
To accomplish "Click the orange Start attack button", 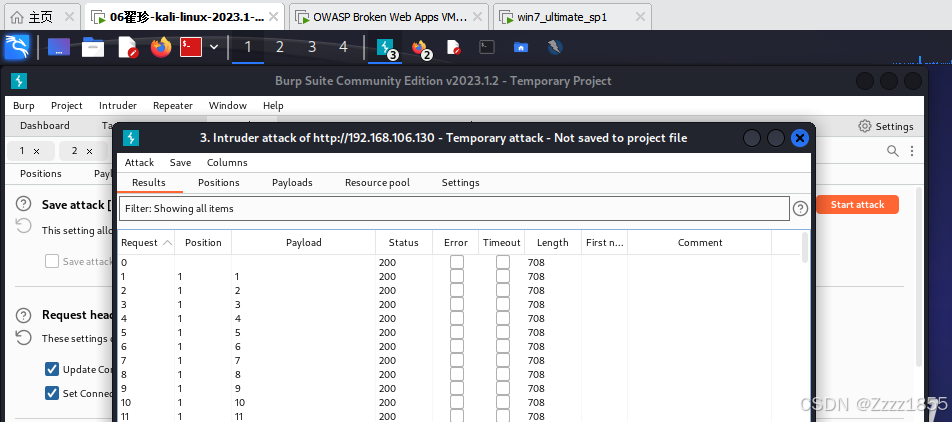I will [x=857, y=205].
